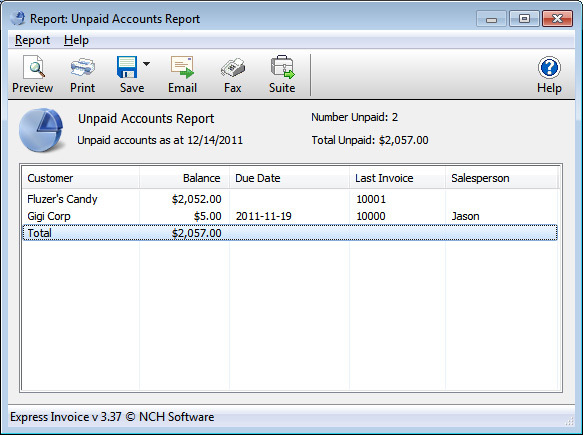The image size is (583, 435).
Task: Select the Gigi Corp row
Action: tap(290, 216)
